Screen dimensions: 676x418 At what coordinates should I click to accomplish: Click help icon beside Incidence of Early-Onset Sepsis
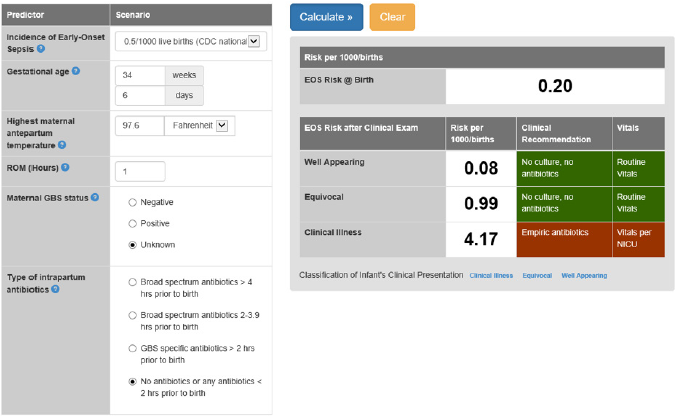[x=42, y=48]
